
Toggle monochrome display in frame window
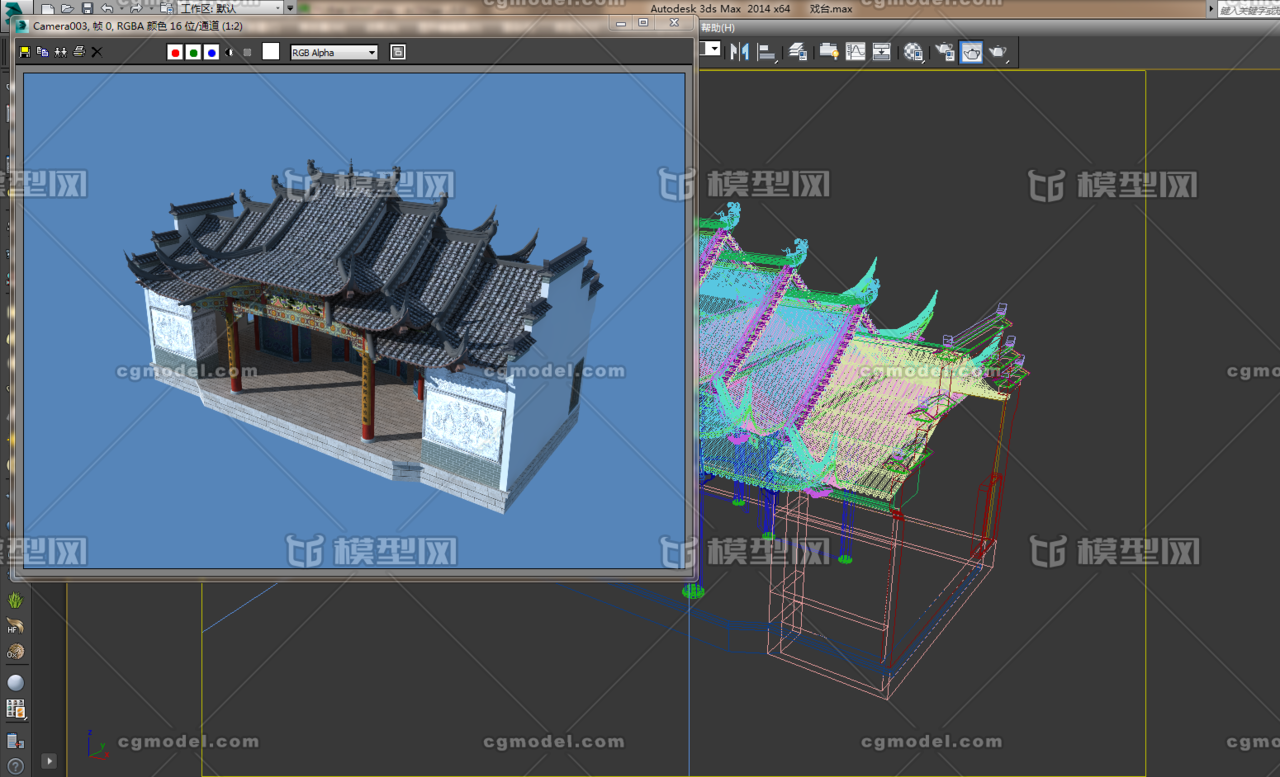point(247,52)
